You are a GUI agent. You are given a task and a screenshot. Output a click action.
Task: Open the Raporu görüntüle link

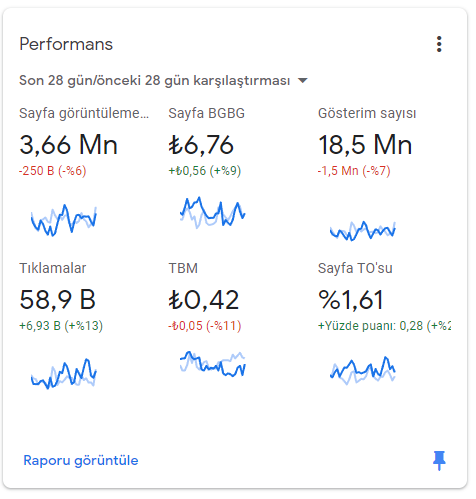pyautogui.click(x=81, y=460)
